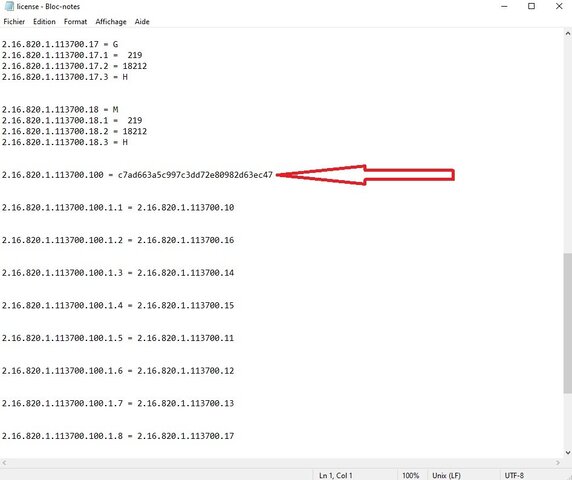Viewport: 572px width, 480px height.
Task: Open the Edition menu
Action: click(44, 22)
